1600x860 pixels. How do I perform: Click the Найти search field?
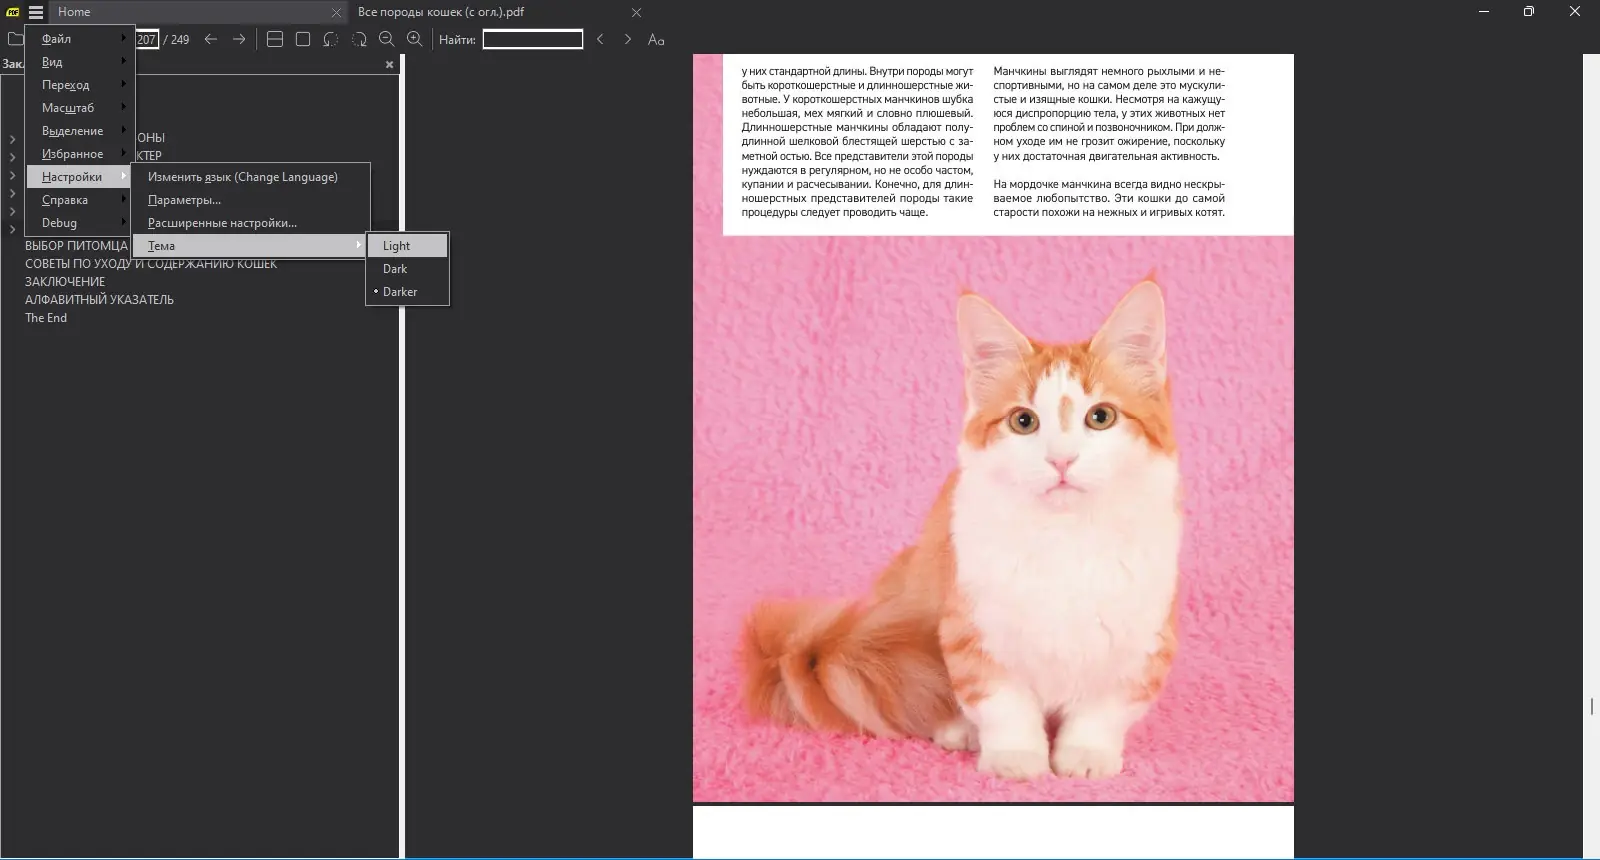(x=533, y=39)
